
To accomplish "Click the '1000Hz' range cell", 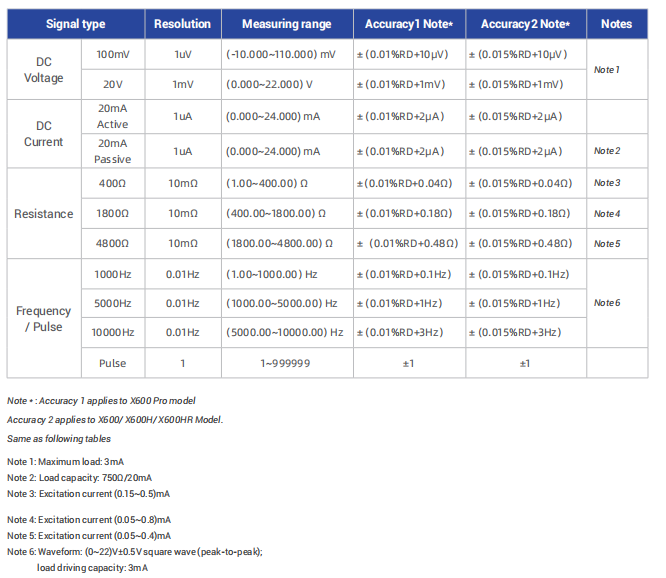I will coord(113,274).
